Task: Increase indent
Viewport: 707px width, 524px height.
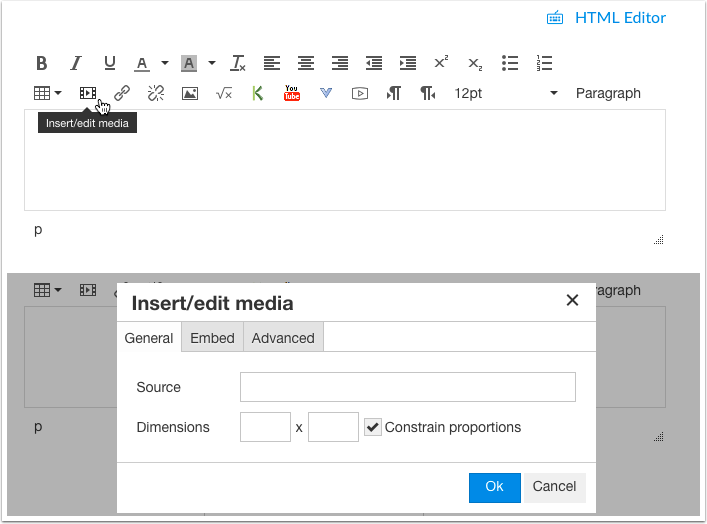Action: point(408,63)
